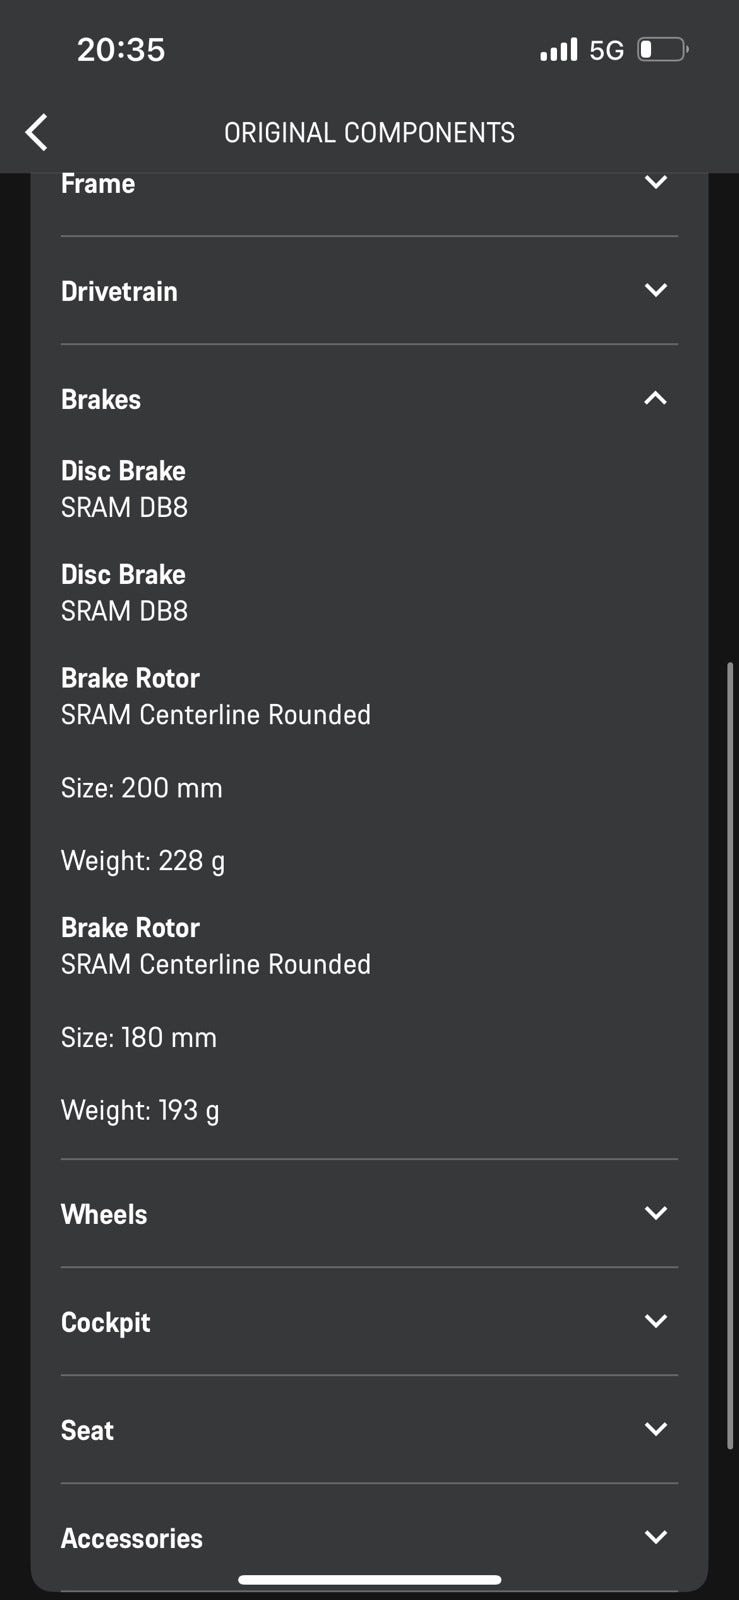This screenshot has width=739, height=1600.
Task: Tap the first SRAM DB8 entry
Action: pyautogui.click(x=124, y=507)
